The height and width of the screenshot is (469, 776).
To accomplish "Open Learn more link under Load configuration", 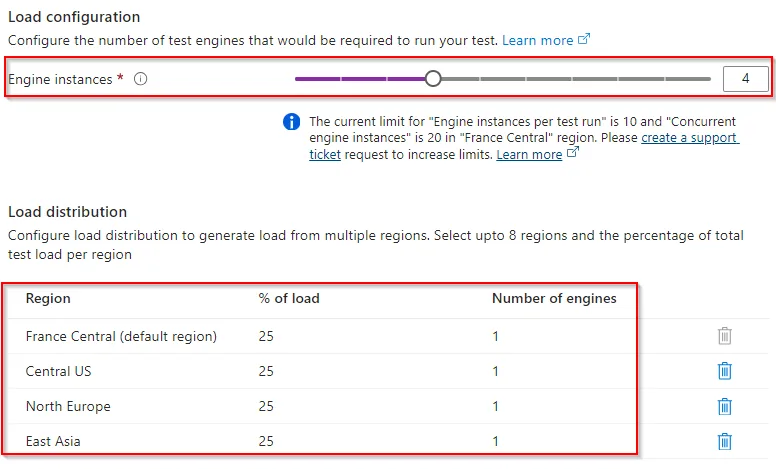I will [x=538, y=40].
